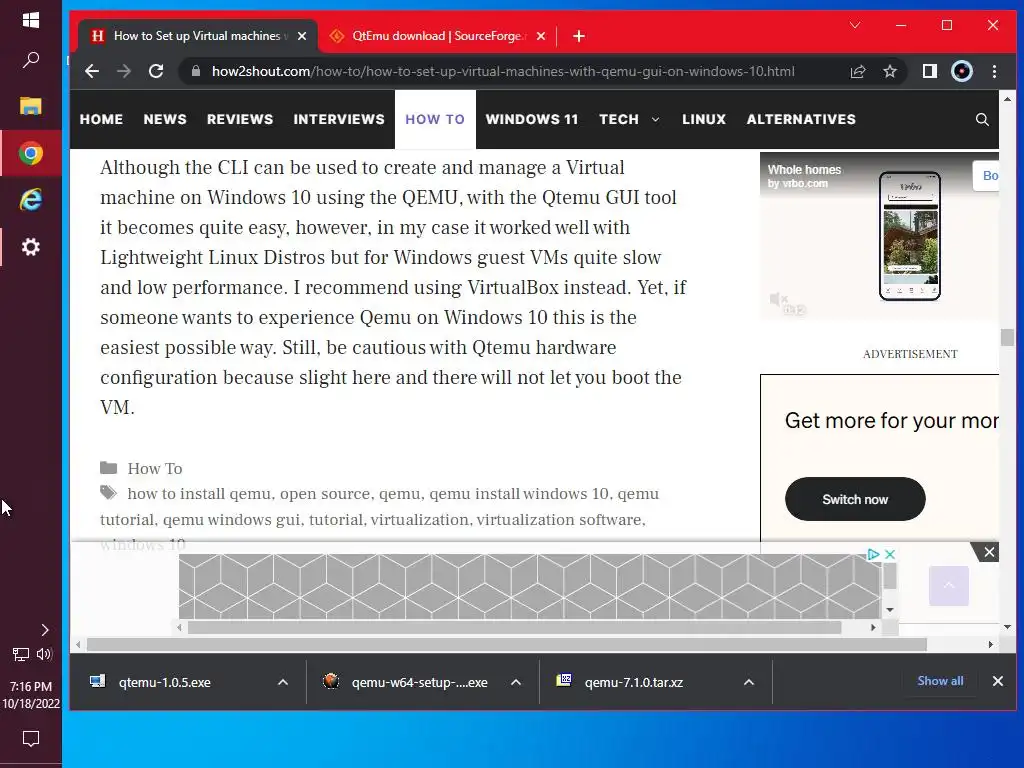Select the HOW TO nav item

435,120
